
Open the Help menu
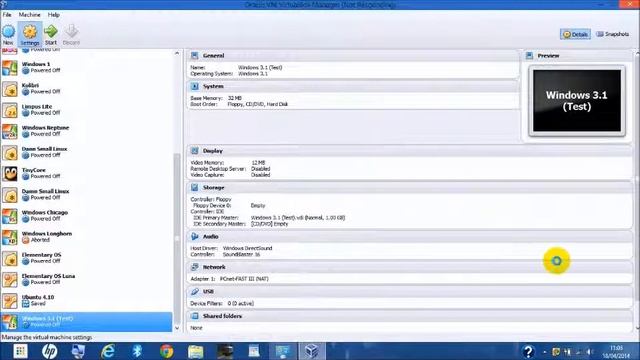click(54, 15)
